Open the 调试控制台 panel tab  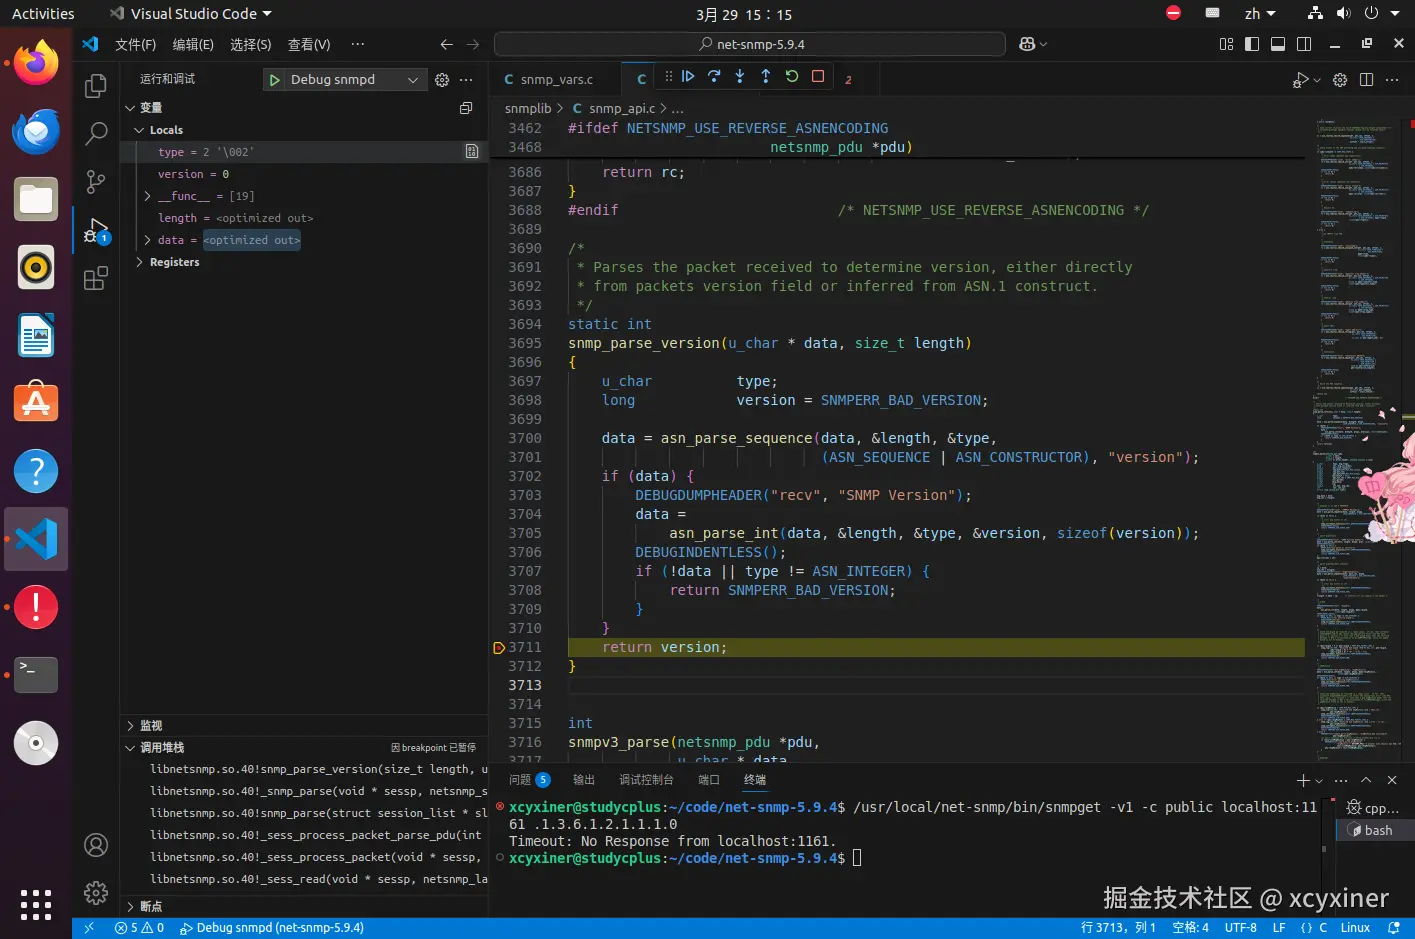[x=646, y=780]
